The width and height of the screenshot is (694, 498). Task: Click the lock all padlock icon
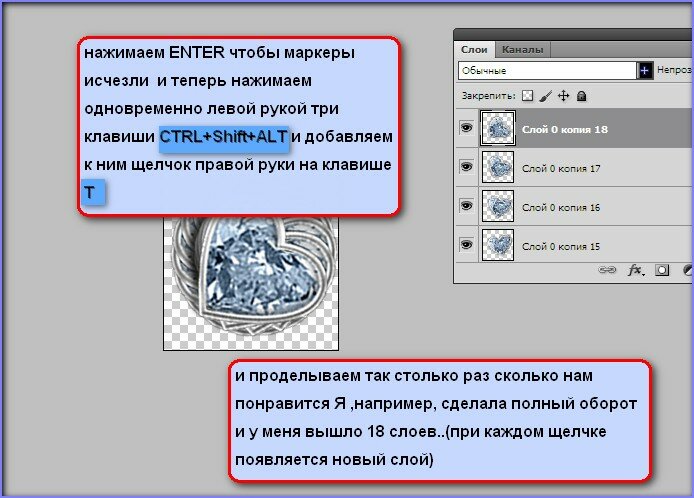582,96
